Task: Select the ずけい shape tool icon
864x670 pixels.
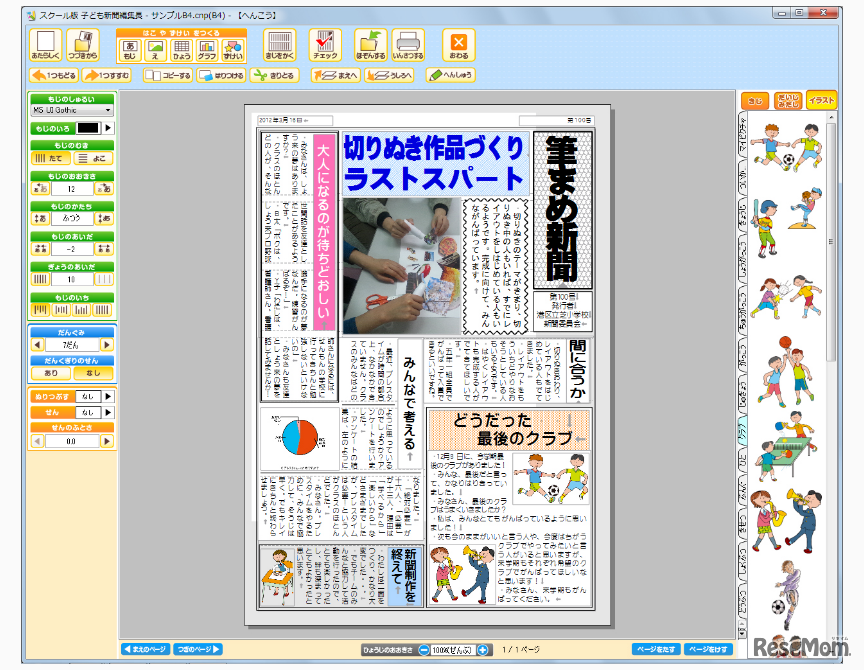Action: (232, 49)
